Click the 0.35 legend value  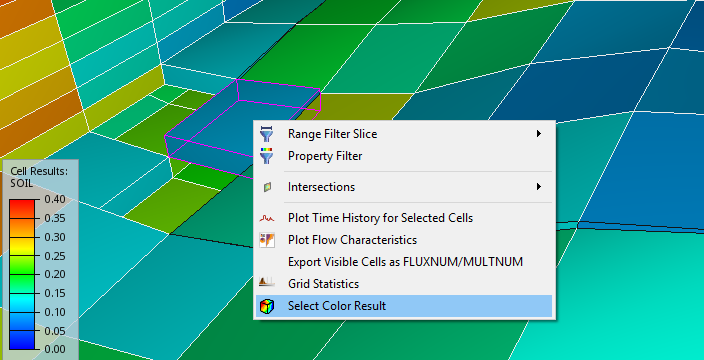tap(55, 218)
